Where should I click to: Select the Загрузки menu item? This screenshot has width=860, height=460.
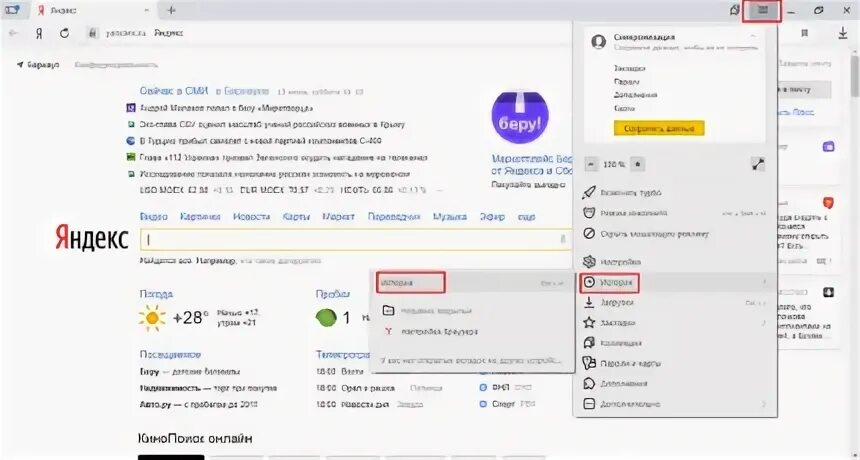pos(675,303)
